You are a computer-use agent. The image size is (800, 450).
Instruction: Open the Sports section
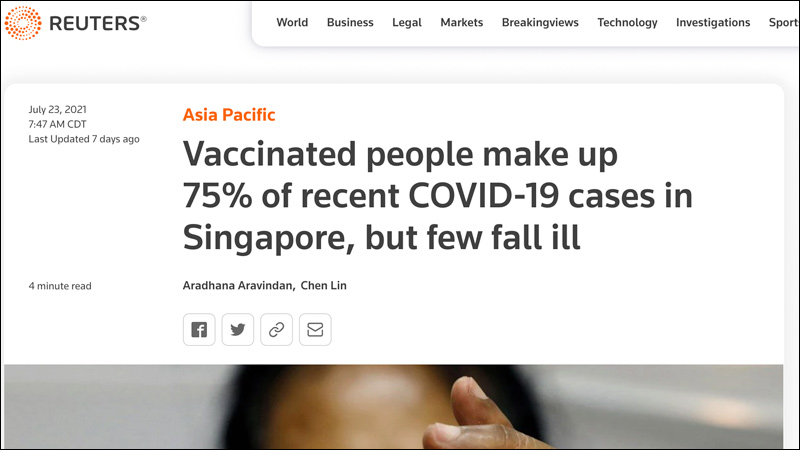[784, 22]
